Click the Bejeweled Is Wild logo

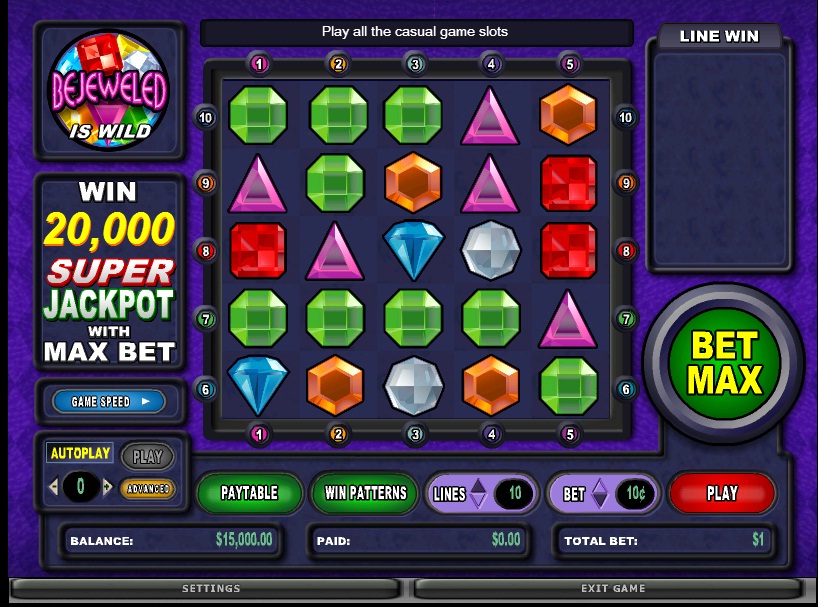[109, 90]
